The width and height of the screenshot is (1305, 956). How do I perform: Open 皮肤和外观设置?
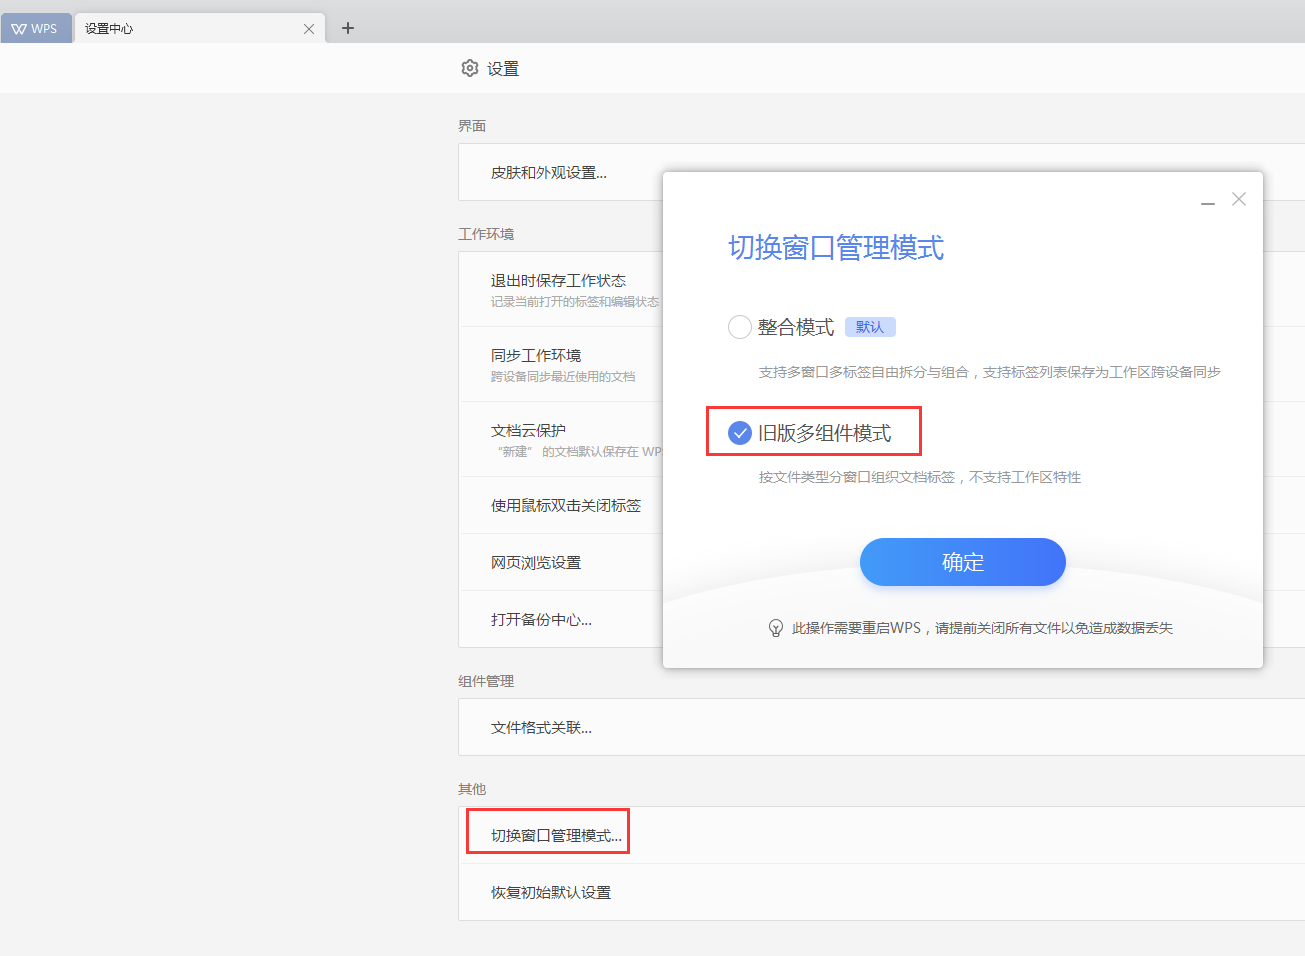pyautogui.click(x=548, y=173)
